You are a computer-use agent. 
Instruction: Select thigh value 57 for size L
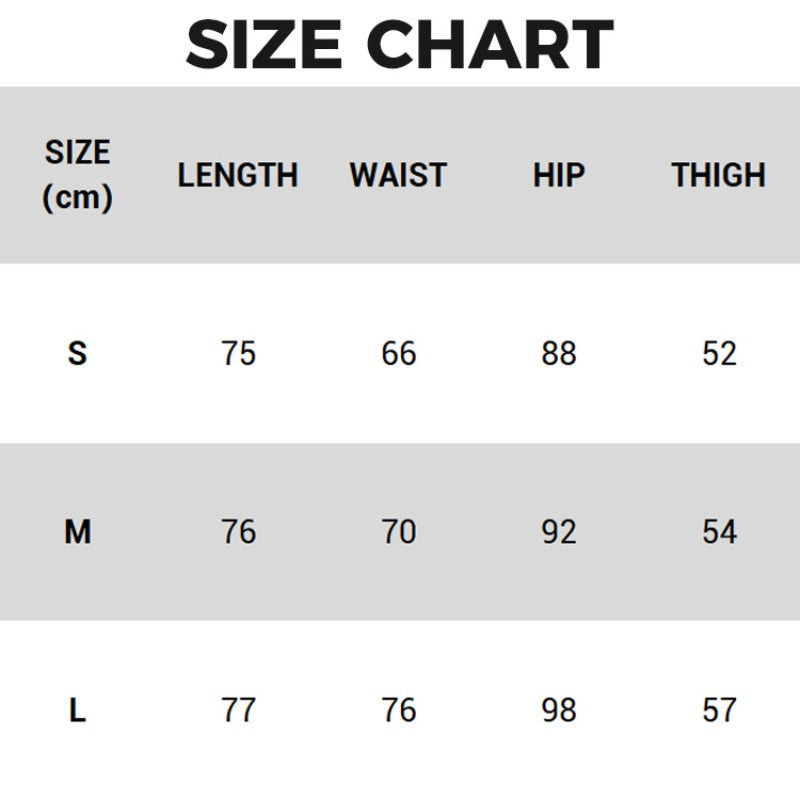[718, 710]
